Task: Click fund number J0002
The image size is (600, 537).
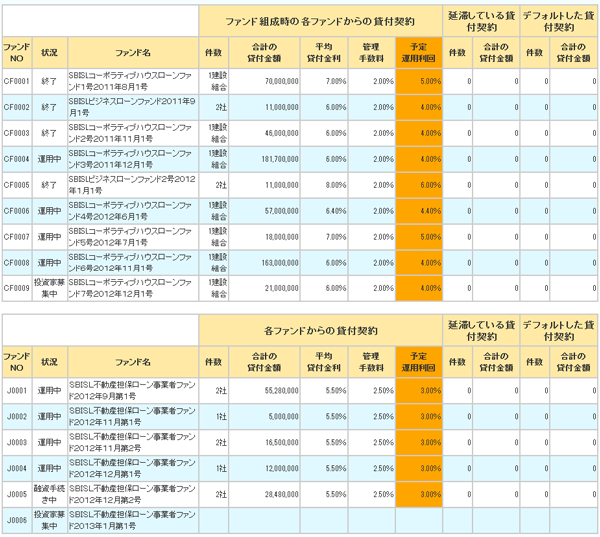Action: [17, 416]
